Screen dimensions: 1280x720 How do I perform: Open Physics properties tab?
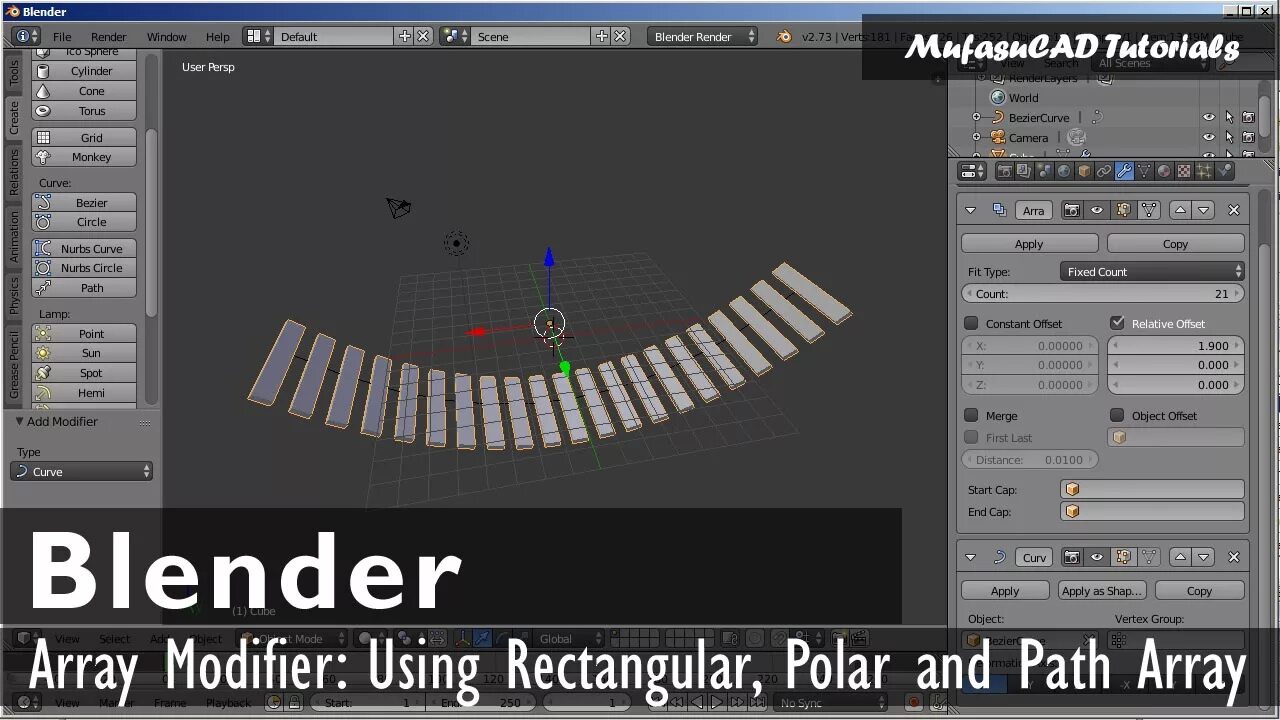click(1224, 171)
